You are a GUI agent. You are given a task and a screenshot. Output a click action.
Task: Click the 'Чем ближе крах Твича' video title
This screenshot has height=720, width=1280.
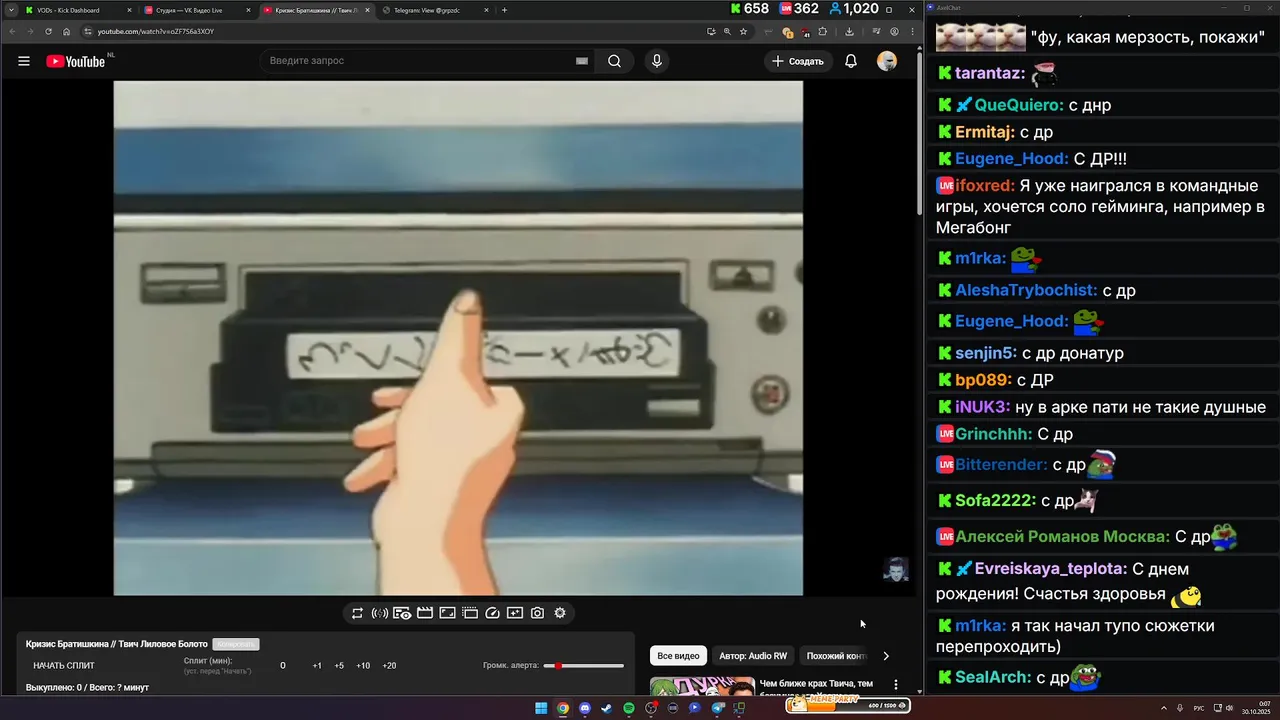pos(816,683)
